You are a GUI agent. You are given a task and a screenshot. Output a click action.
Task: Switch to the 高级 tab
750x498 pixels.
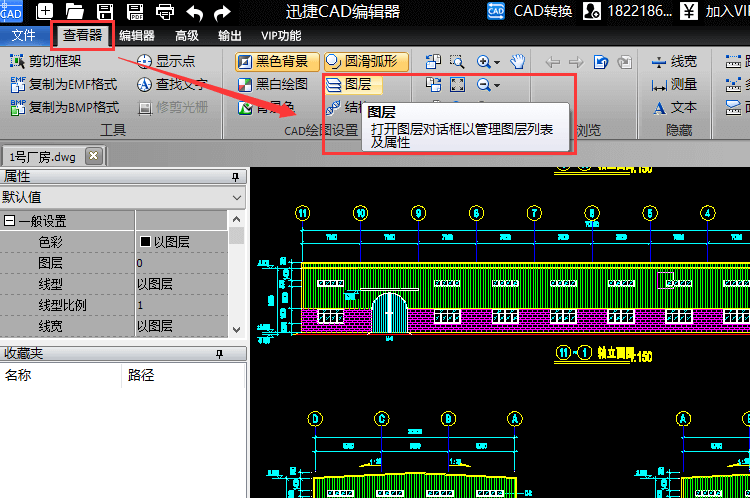click(187, 36)
